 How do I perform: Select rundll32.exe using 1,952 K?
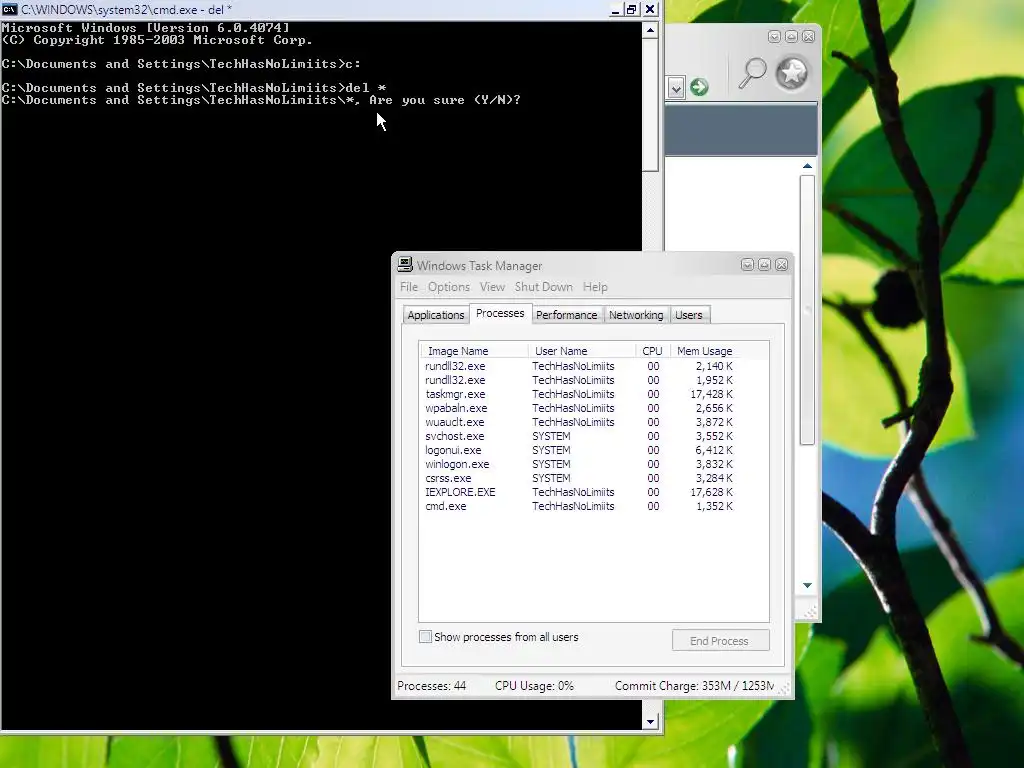point(579,380)
